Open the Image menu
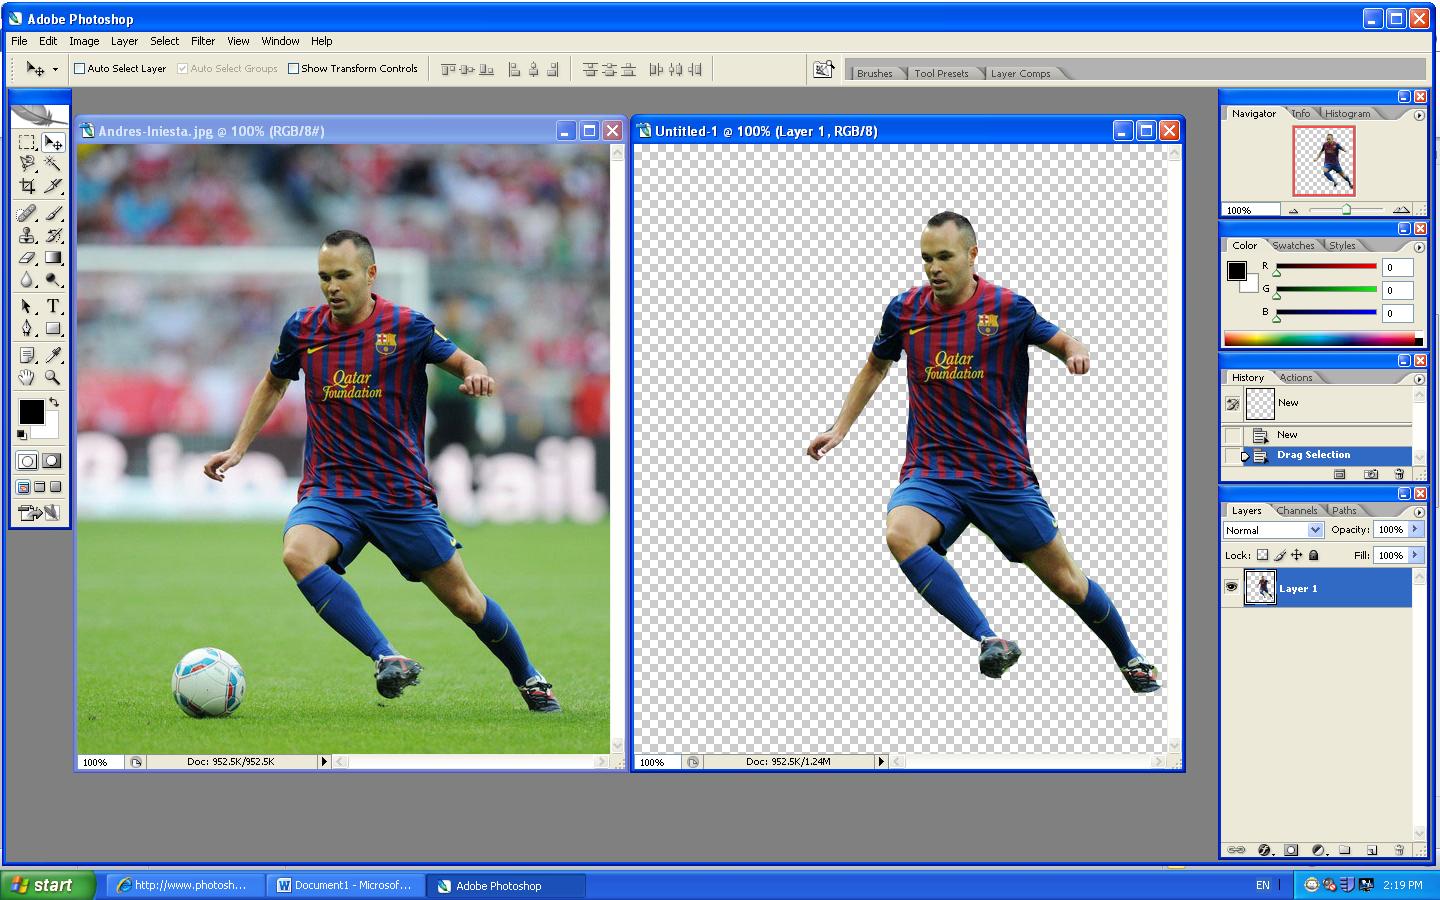Viewport: 1440px width, 900px height. [x=84, y=41]
